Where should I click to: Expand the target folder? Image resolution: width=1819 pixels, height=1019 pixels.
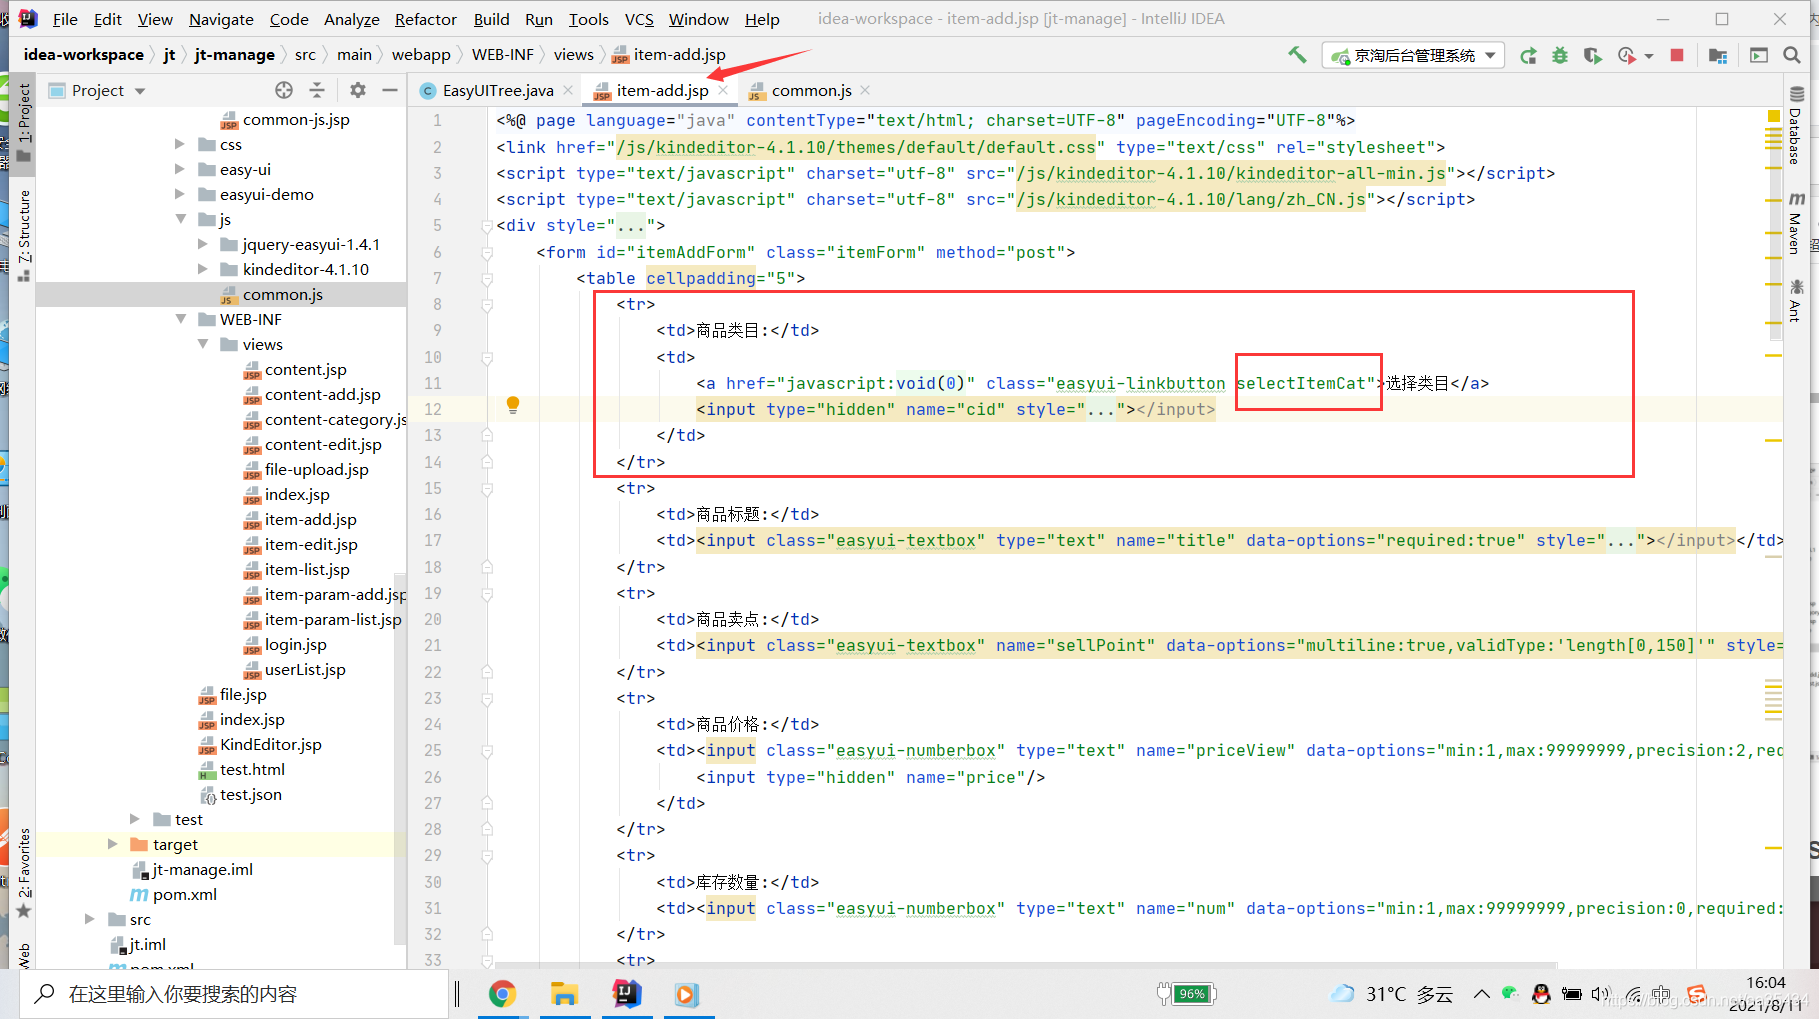[113, 844]
